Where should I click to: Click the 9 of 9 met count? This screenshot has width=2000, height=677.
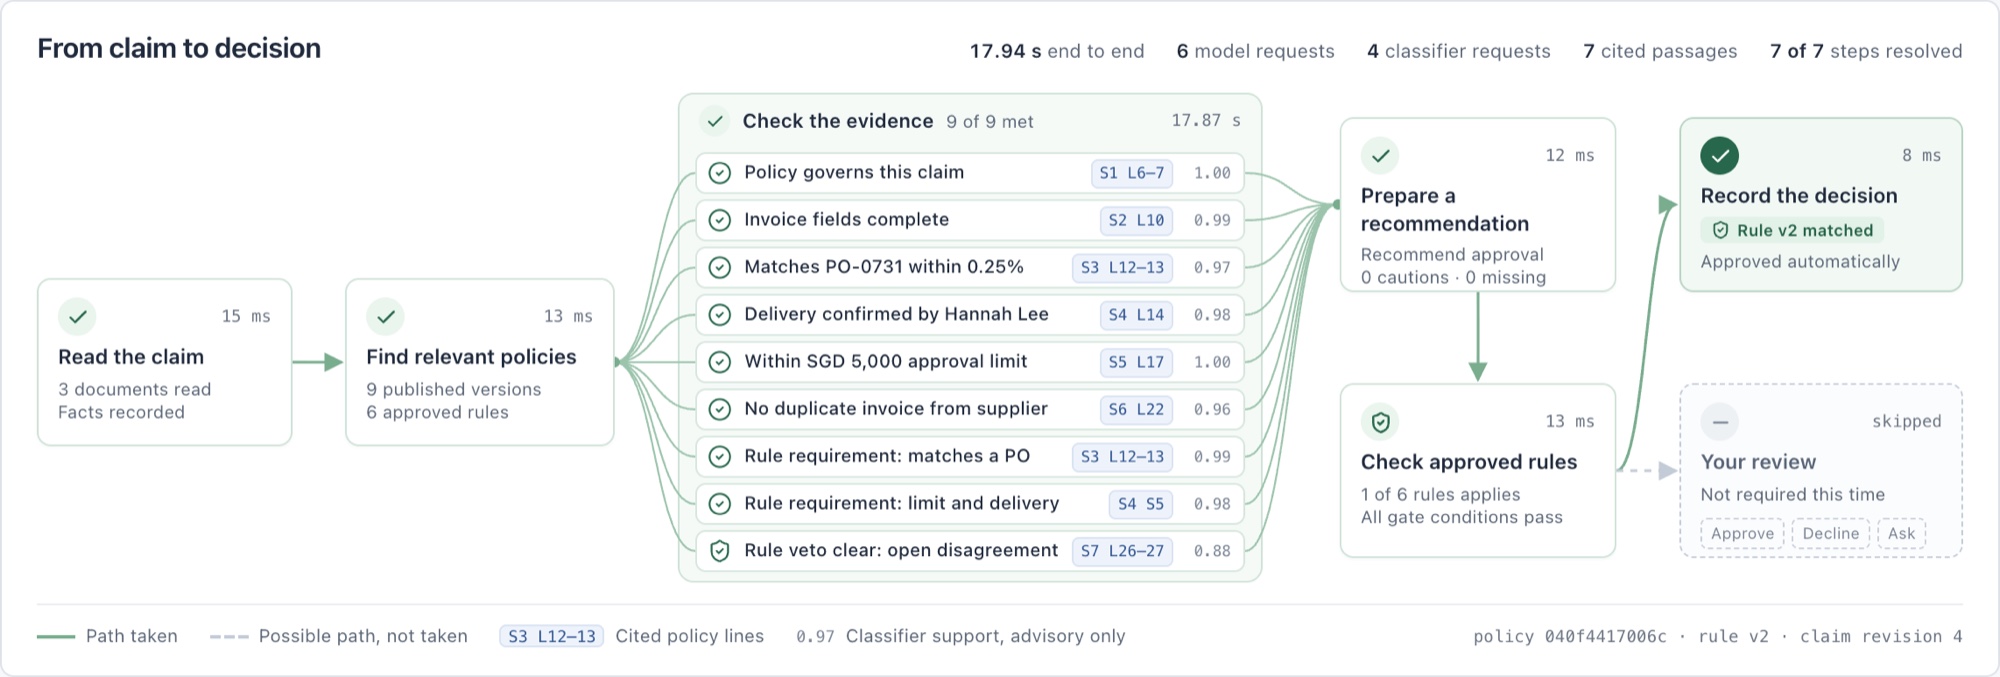[990, 122]
